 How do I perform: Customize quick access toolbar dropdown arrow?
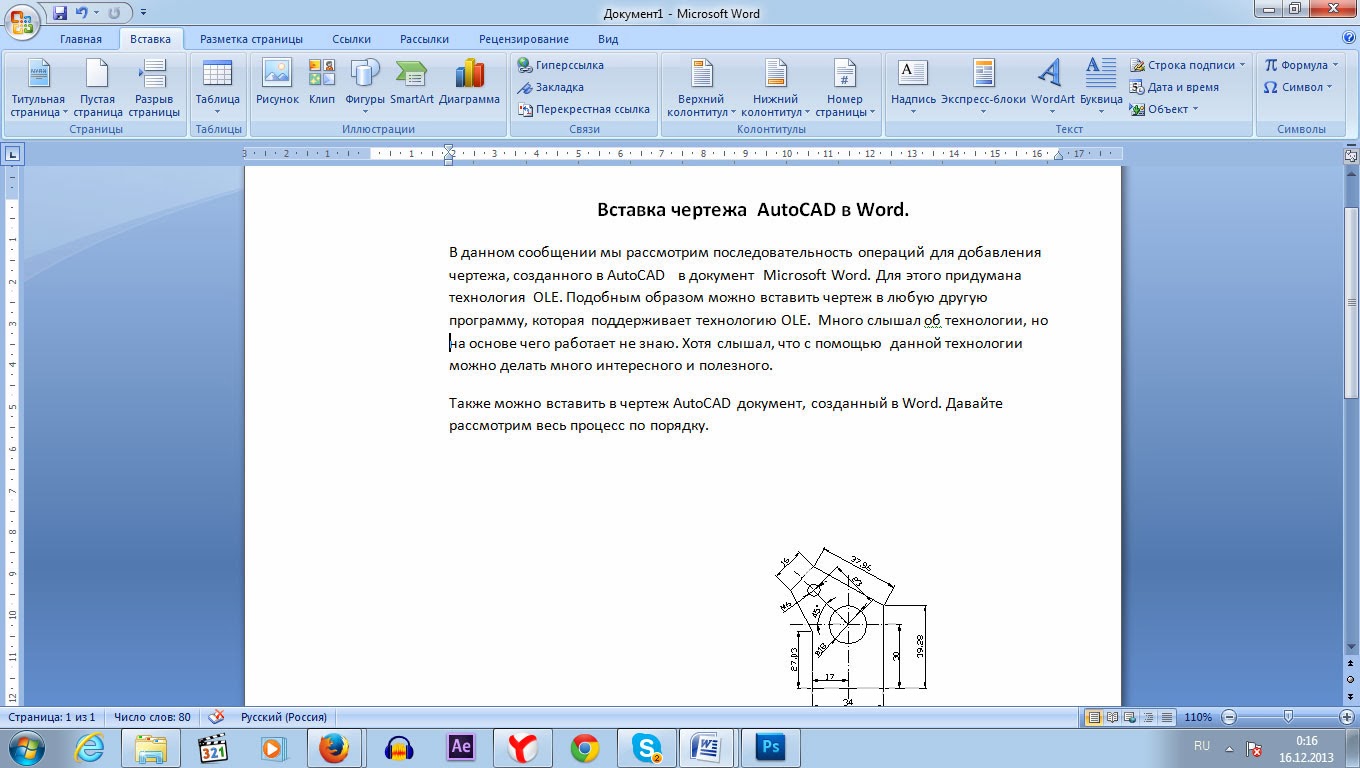pos(143,14)
